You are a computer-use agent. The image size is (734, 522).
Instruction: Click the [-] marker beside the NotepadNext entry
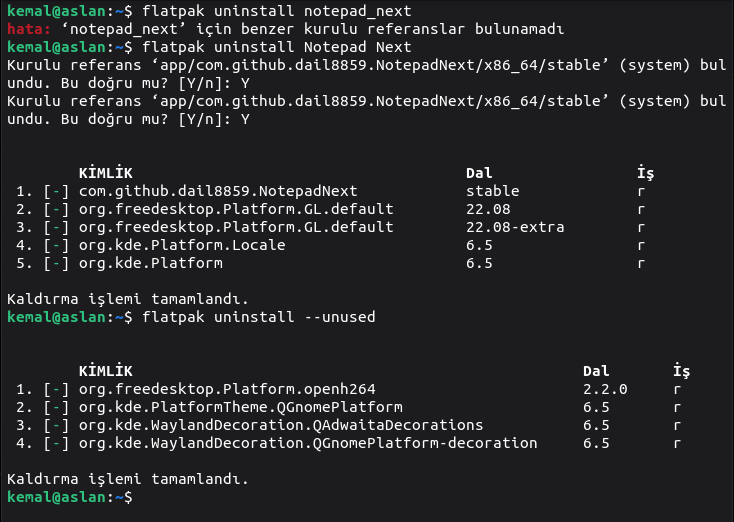tap(56, 191)
